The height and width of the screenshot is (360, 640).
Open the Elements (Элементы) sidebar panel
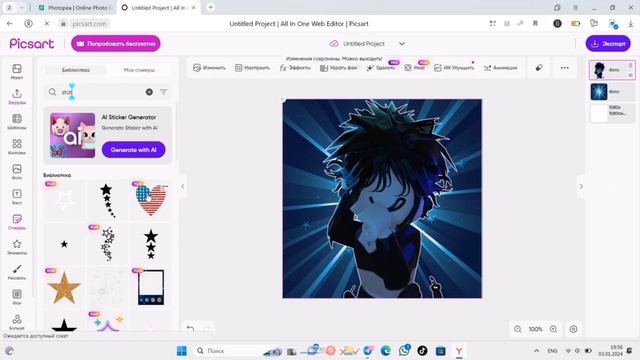click(17, 247)
